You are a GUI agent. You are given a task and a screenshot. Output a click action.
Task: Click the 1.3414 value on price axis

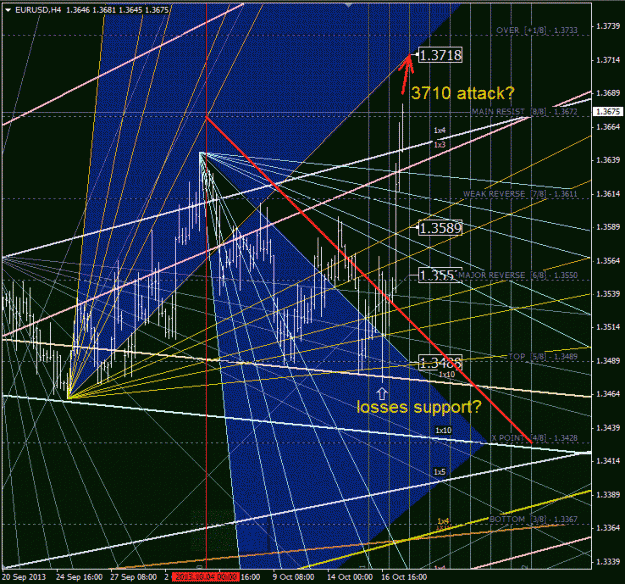pos(608,461)
